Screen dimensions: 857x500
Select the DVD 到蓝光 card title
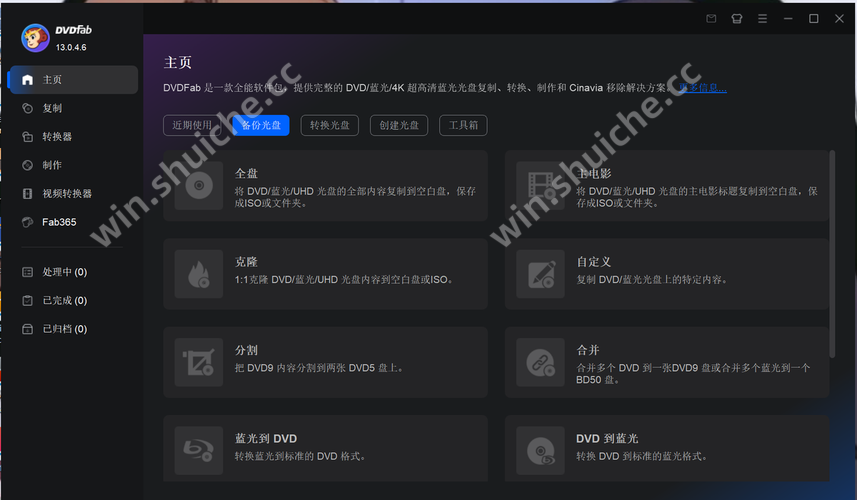point(607,438)
